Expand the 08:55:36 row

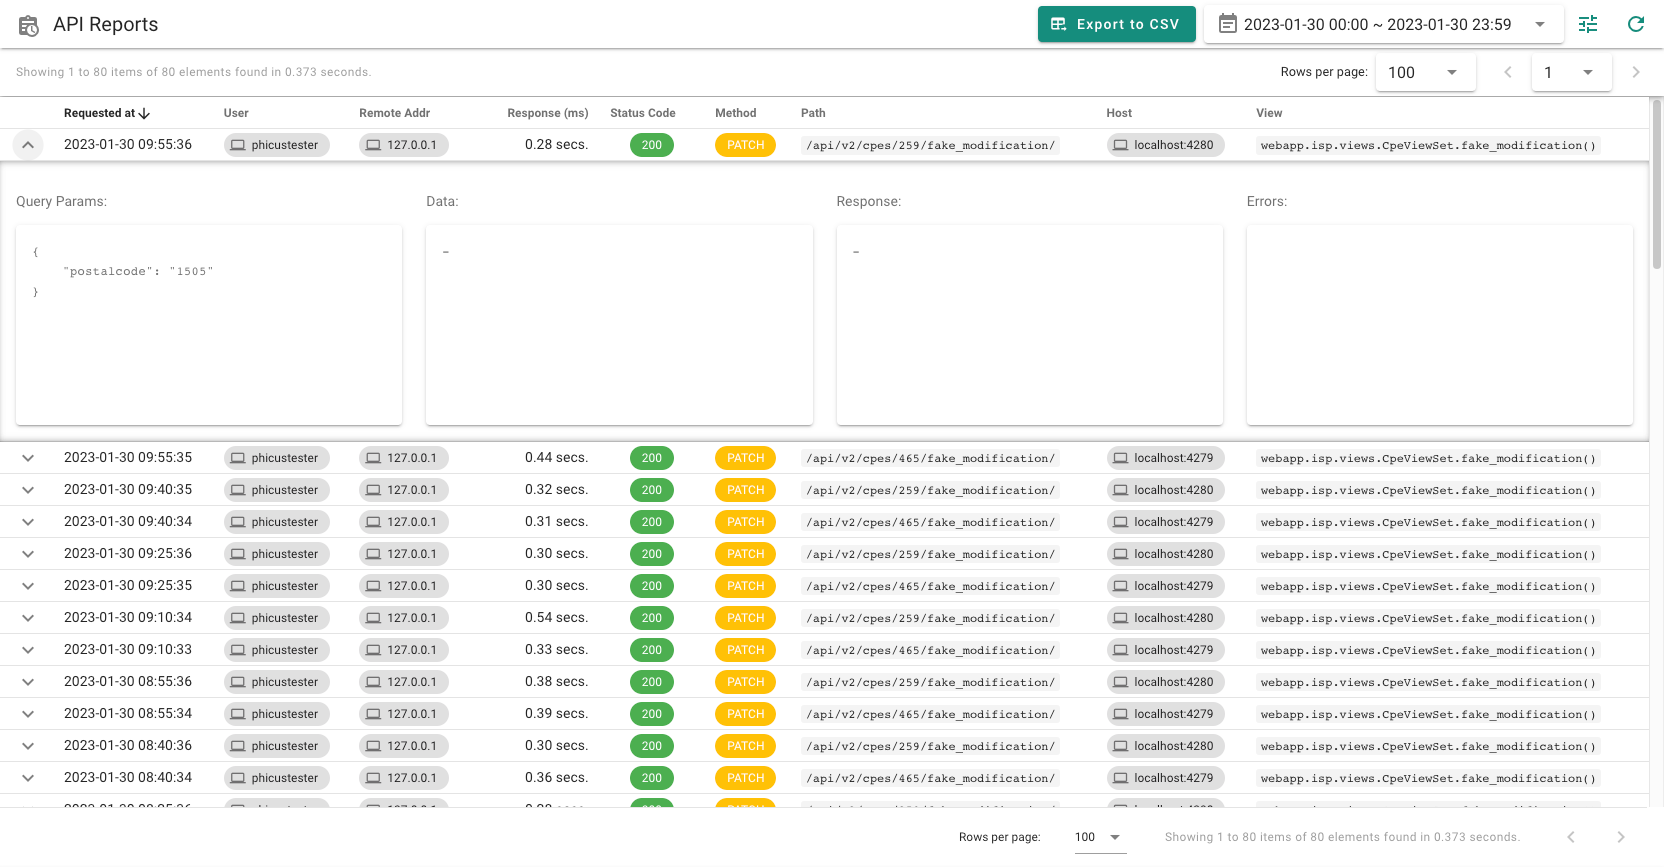pos(28,682)
